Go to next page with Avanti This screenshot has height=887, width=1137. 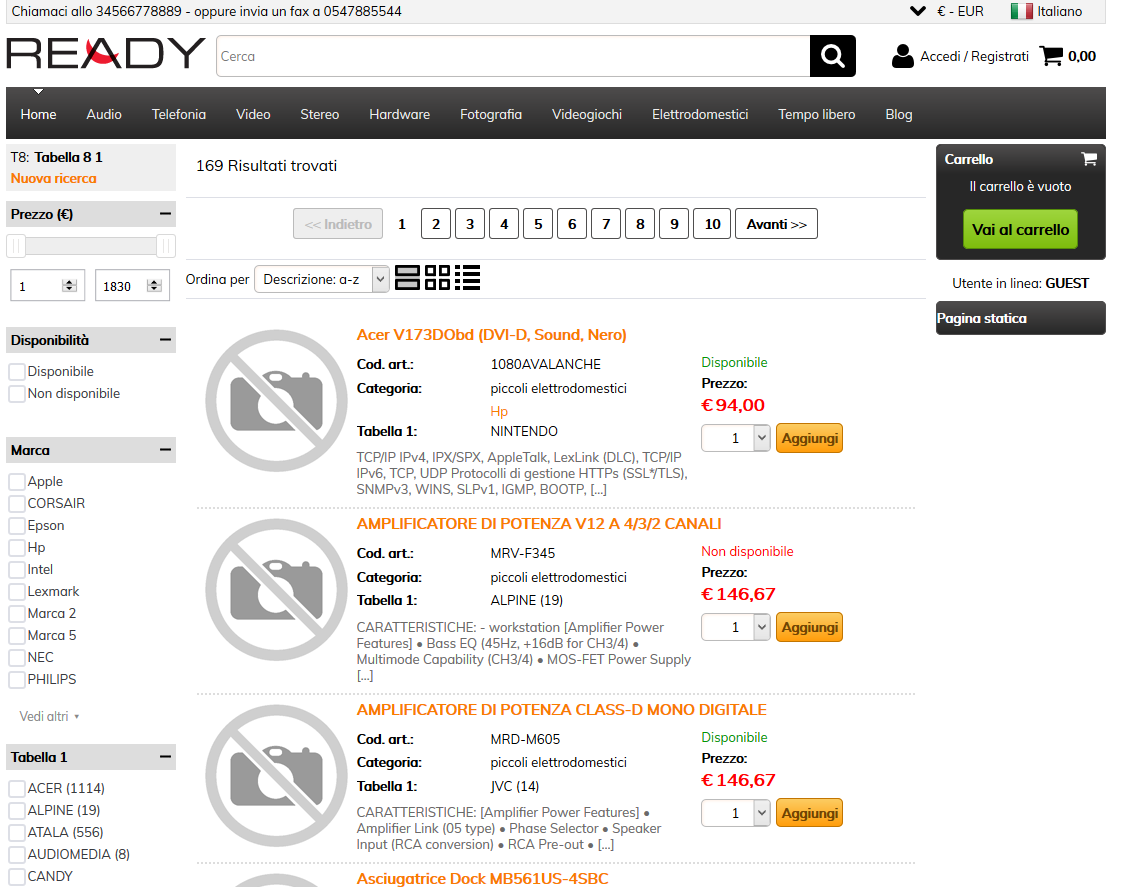click(777, 224)
